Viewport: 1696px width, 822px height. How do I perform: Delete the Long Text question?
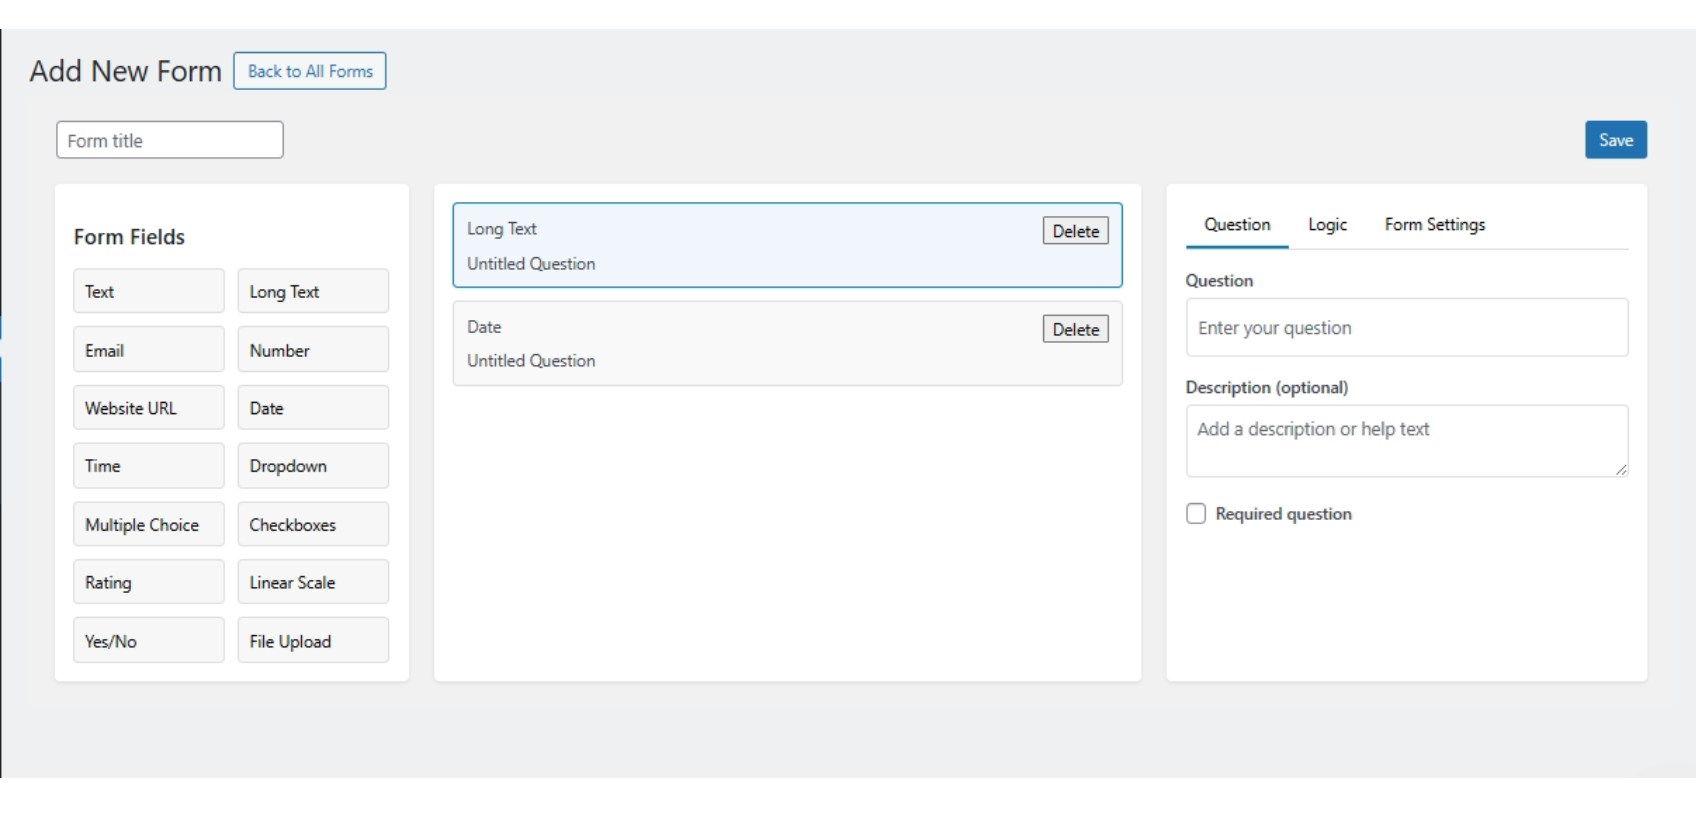tap(1075, 231)
